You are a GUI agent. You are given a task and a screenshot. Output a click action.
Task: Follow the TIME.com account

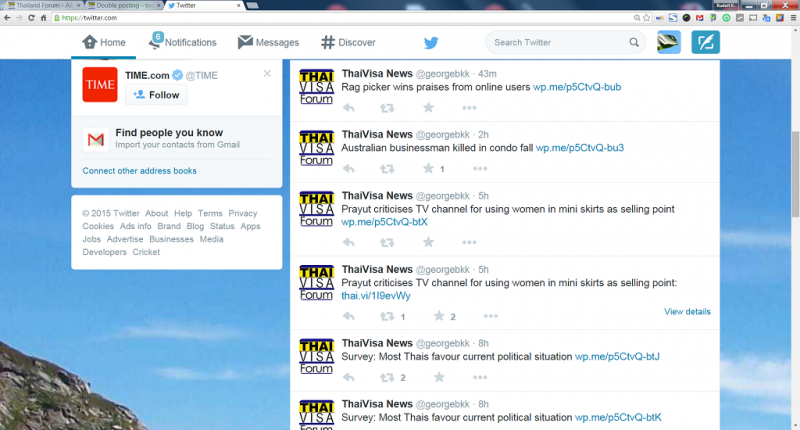[156, 95]
